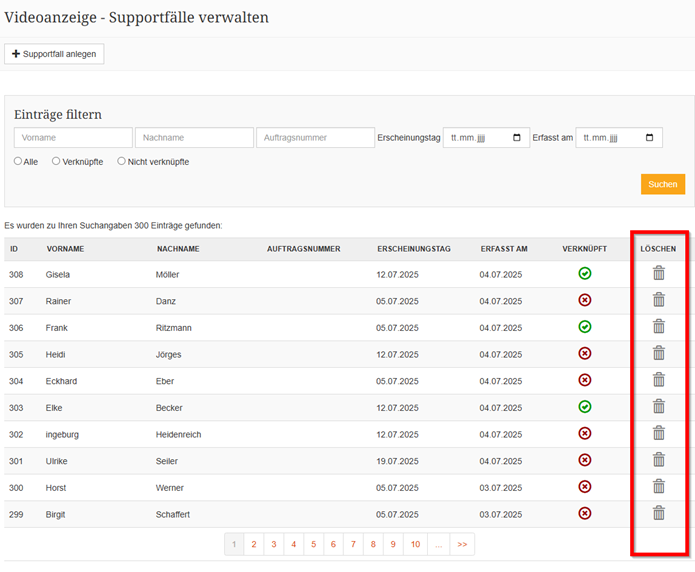Delete the entry for Ulrike Seiler
The width and height of the screenshot is (695, 572).
[659, 459]
